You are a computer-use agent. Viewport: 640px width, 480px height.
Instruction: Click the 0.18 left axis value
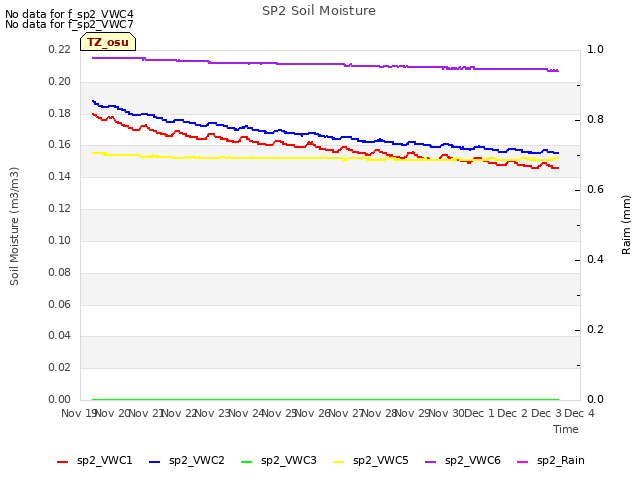(x=60, y=113)
